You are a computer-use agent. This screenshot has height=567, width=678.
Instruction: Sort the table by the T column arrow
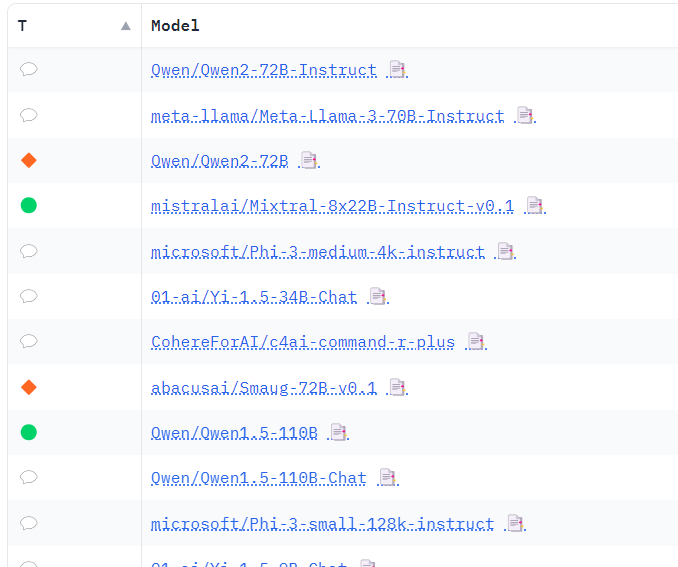click(126, 26)
